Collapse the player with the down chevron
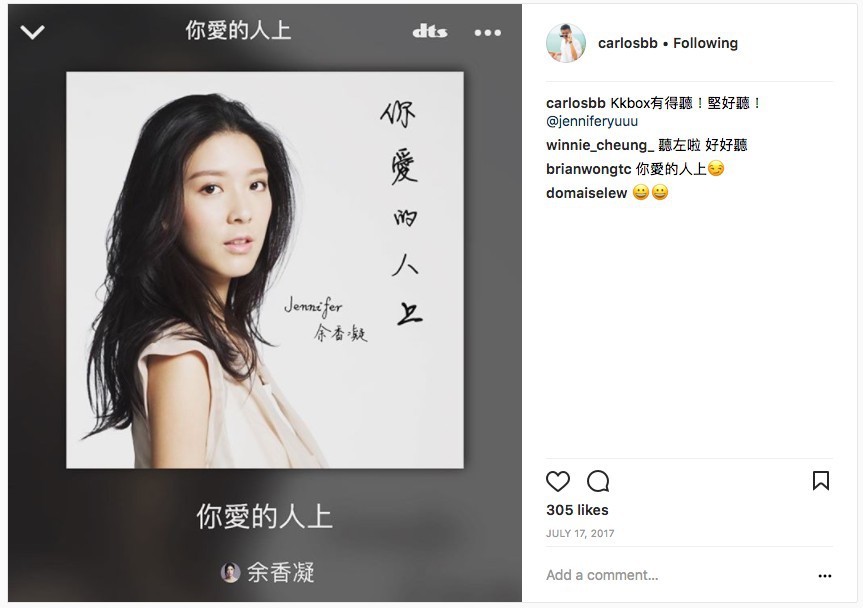 (32, 32)
